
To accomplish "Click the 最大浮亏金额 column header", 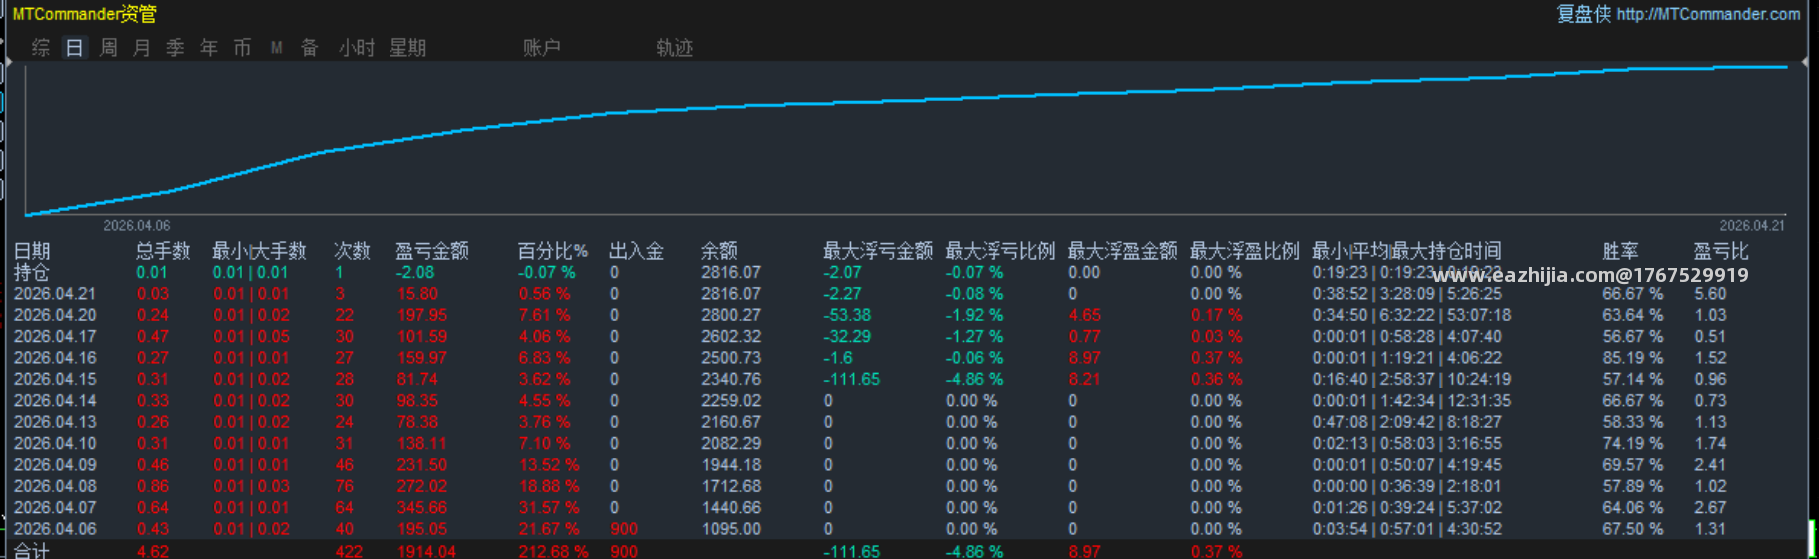I will (x=878, y=251).
